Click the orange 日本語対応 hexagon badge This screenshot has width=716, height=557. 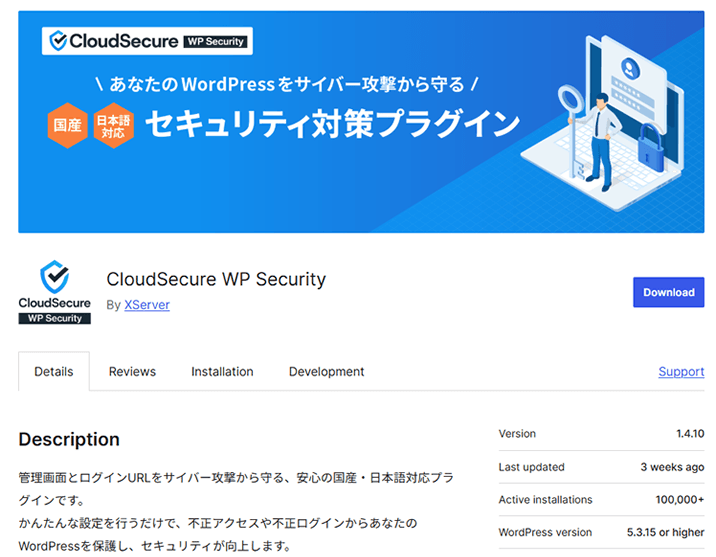click(113, 126)
